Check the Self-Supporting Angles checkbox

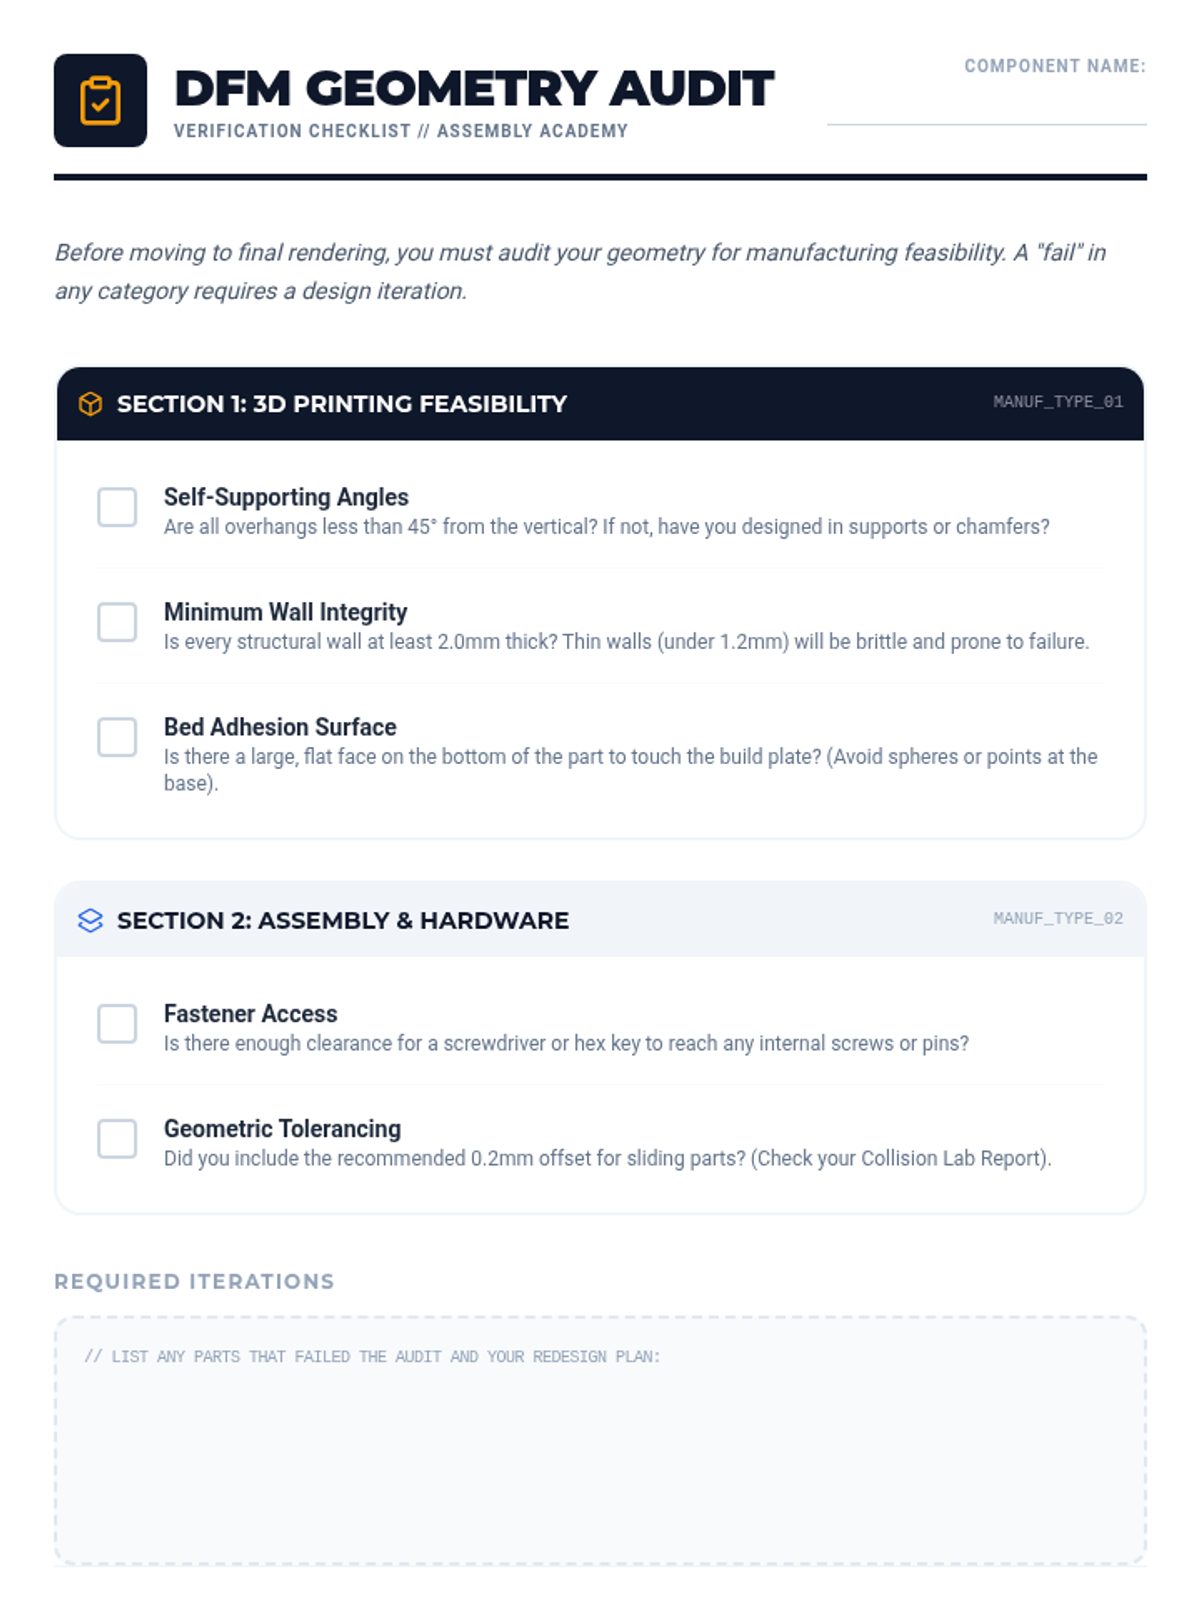click(x=117, y=507)
